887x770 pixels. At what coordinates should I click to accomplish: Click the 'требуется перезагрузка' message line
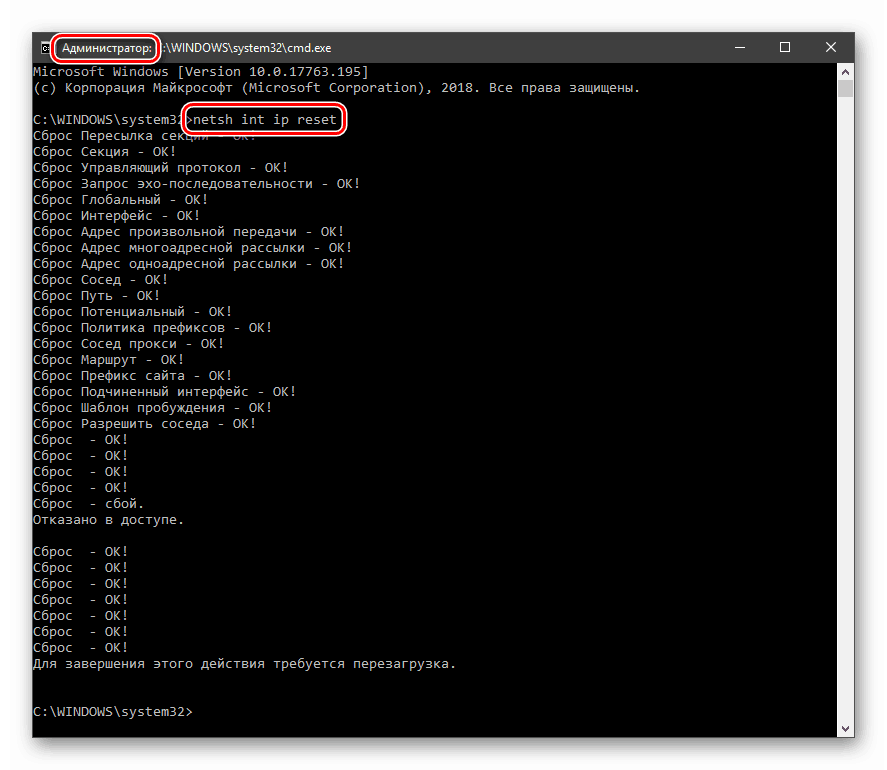pos(244,663)
